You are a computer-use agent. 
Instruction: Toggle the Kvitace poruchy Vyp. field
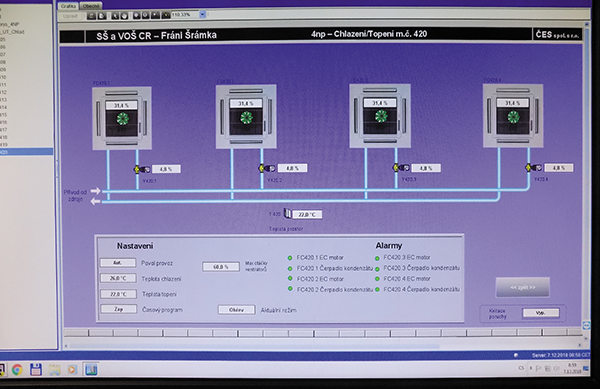[541, 313]
